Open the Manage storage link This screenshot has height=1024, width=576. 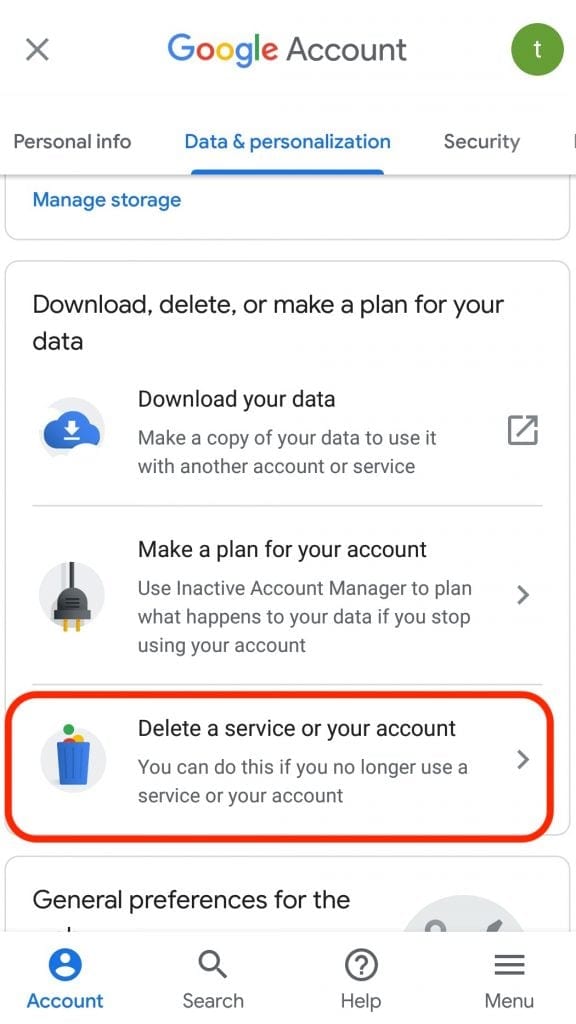click(x=106, y=200)
